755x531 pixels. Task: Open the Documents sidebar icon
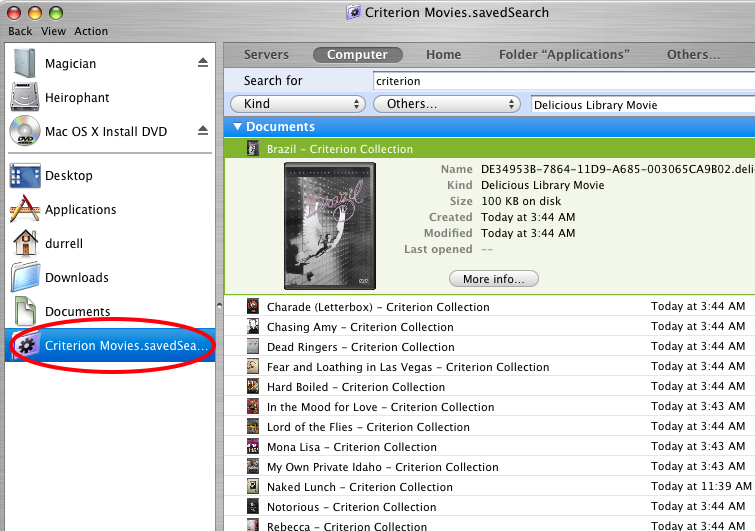(x=25, y=311)
